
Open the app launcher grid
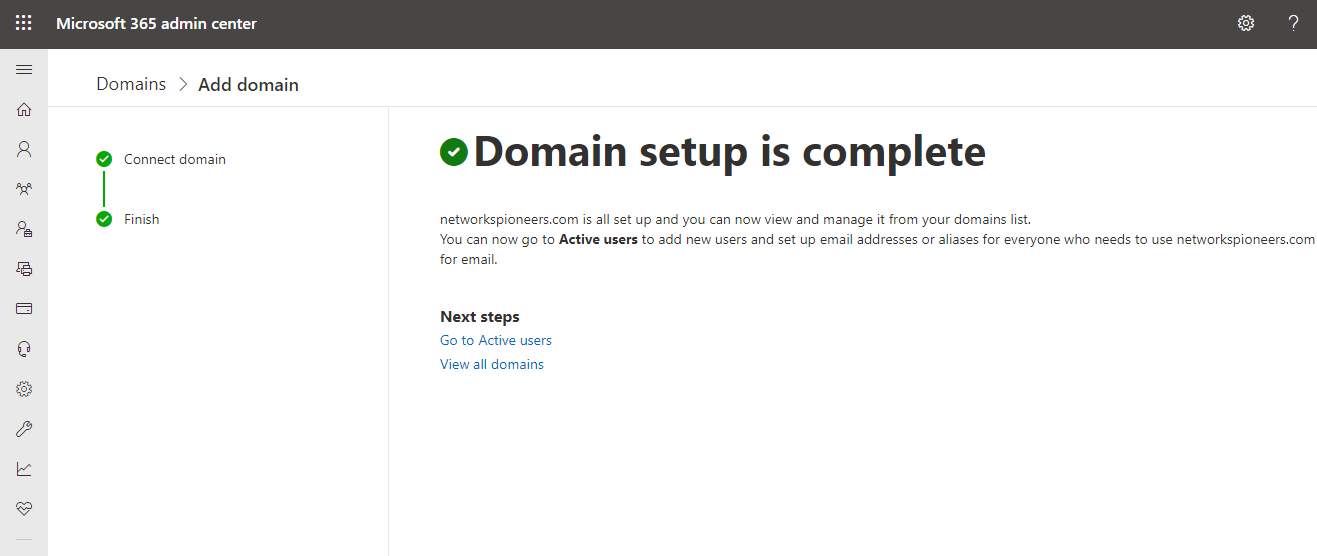24,23
